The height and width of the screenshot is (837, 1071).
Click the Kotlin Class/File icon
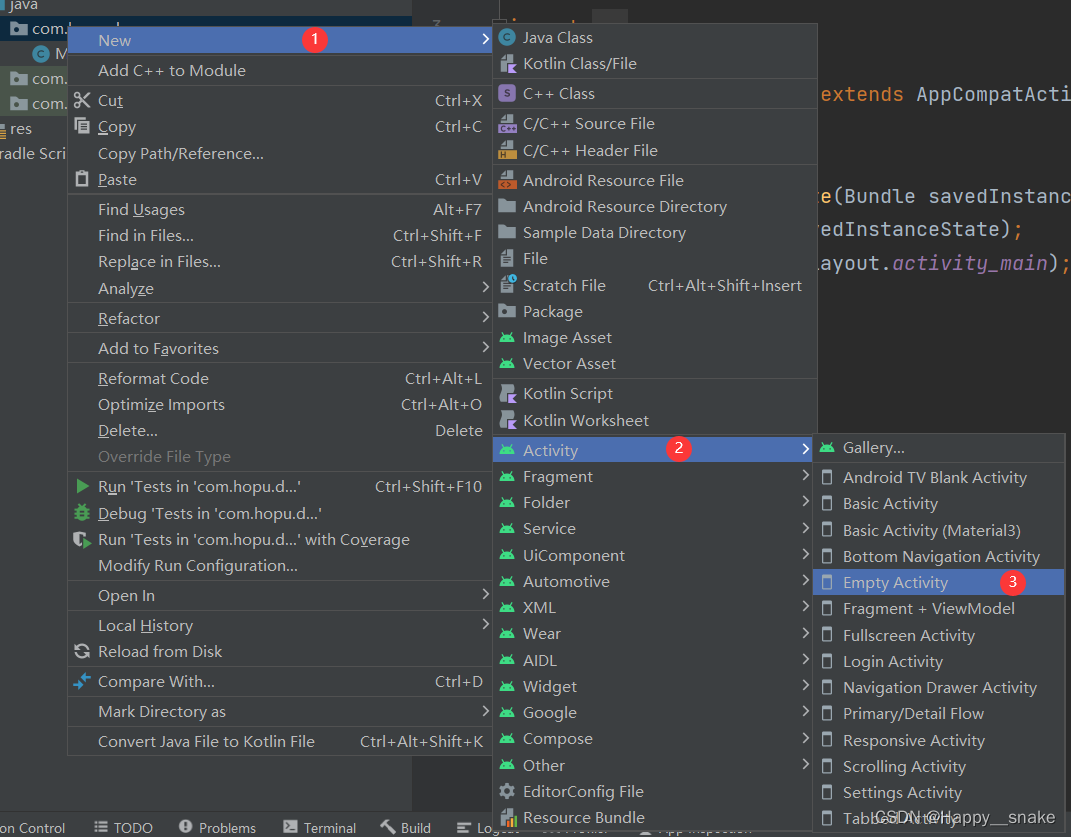click(x=507, y=64)
